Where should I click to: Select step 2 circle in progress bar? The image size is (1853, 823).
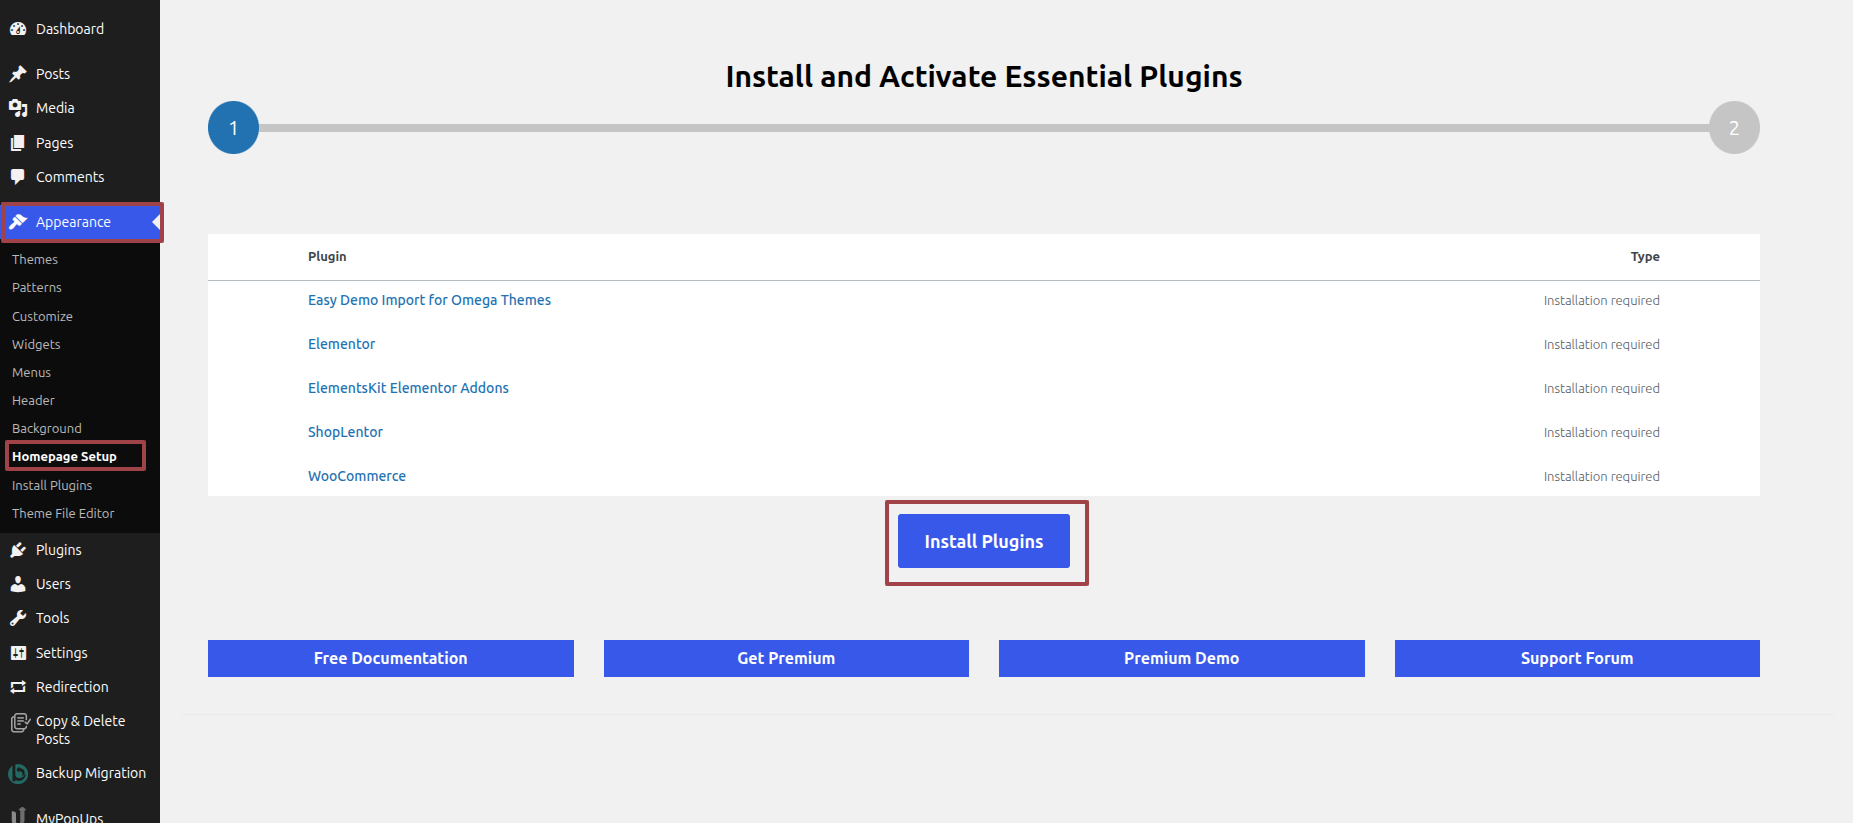[x=1734, y=128]
